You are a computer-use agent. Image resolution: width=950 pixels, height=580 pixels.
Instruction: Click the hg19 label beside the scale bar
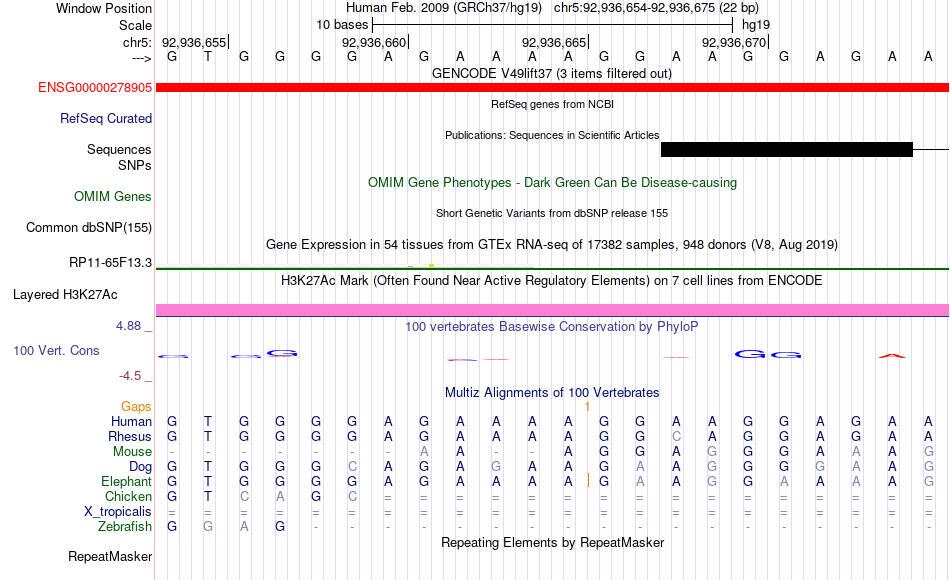[x=756, y=25]
